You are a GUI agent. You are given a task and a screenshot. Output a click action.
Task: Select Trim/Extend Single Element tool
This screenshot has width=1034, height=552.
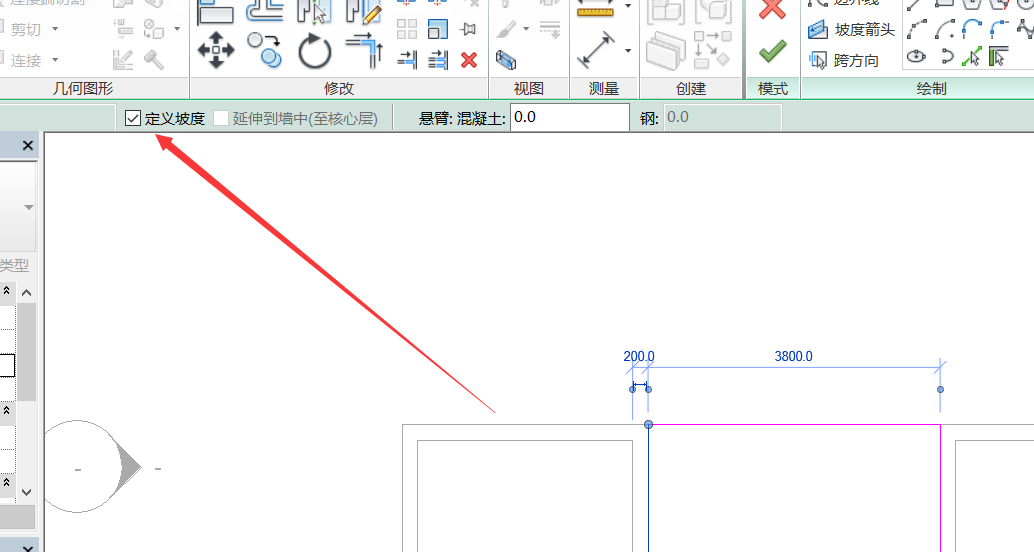[407, 61]
